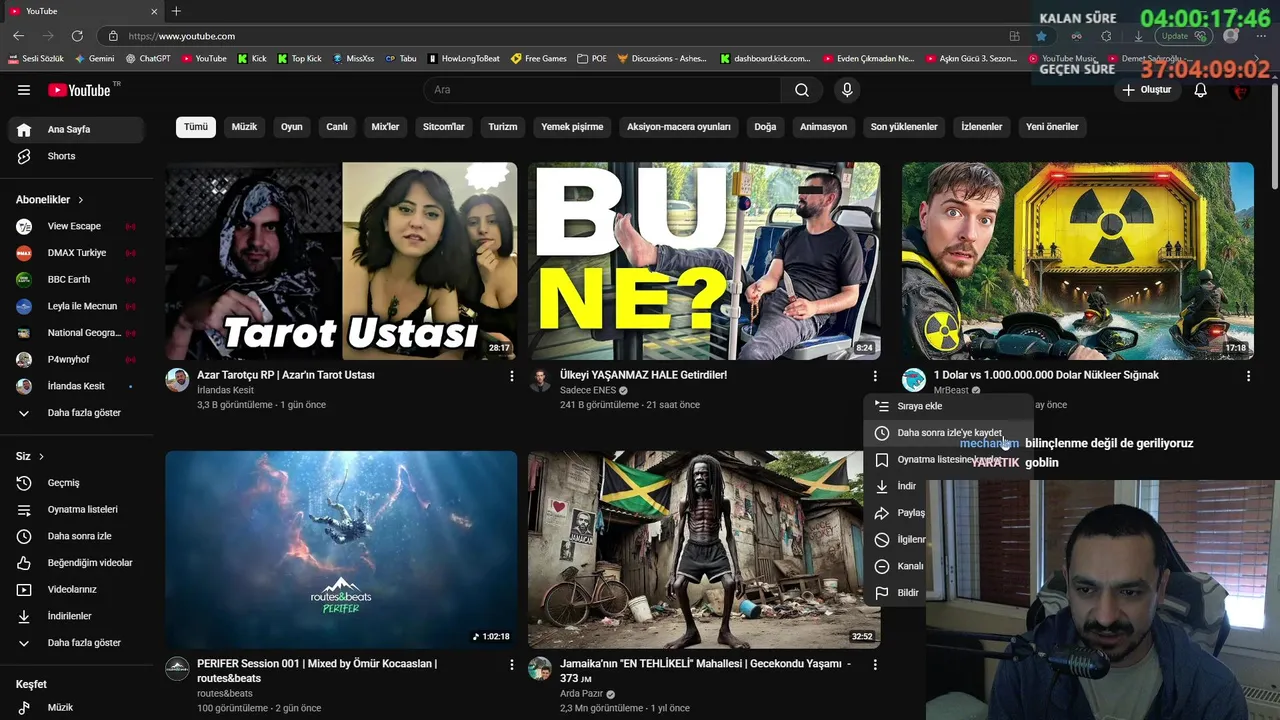The image size is (1280, 720).
Task: Select the Aksiyon-macera oyunları chip
Action: pyautogui.click(x=679, y=127)
